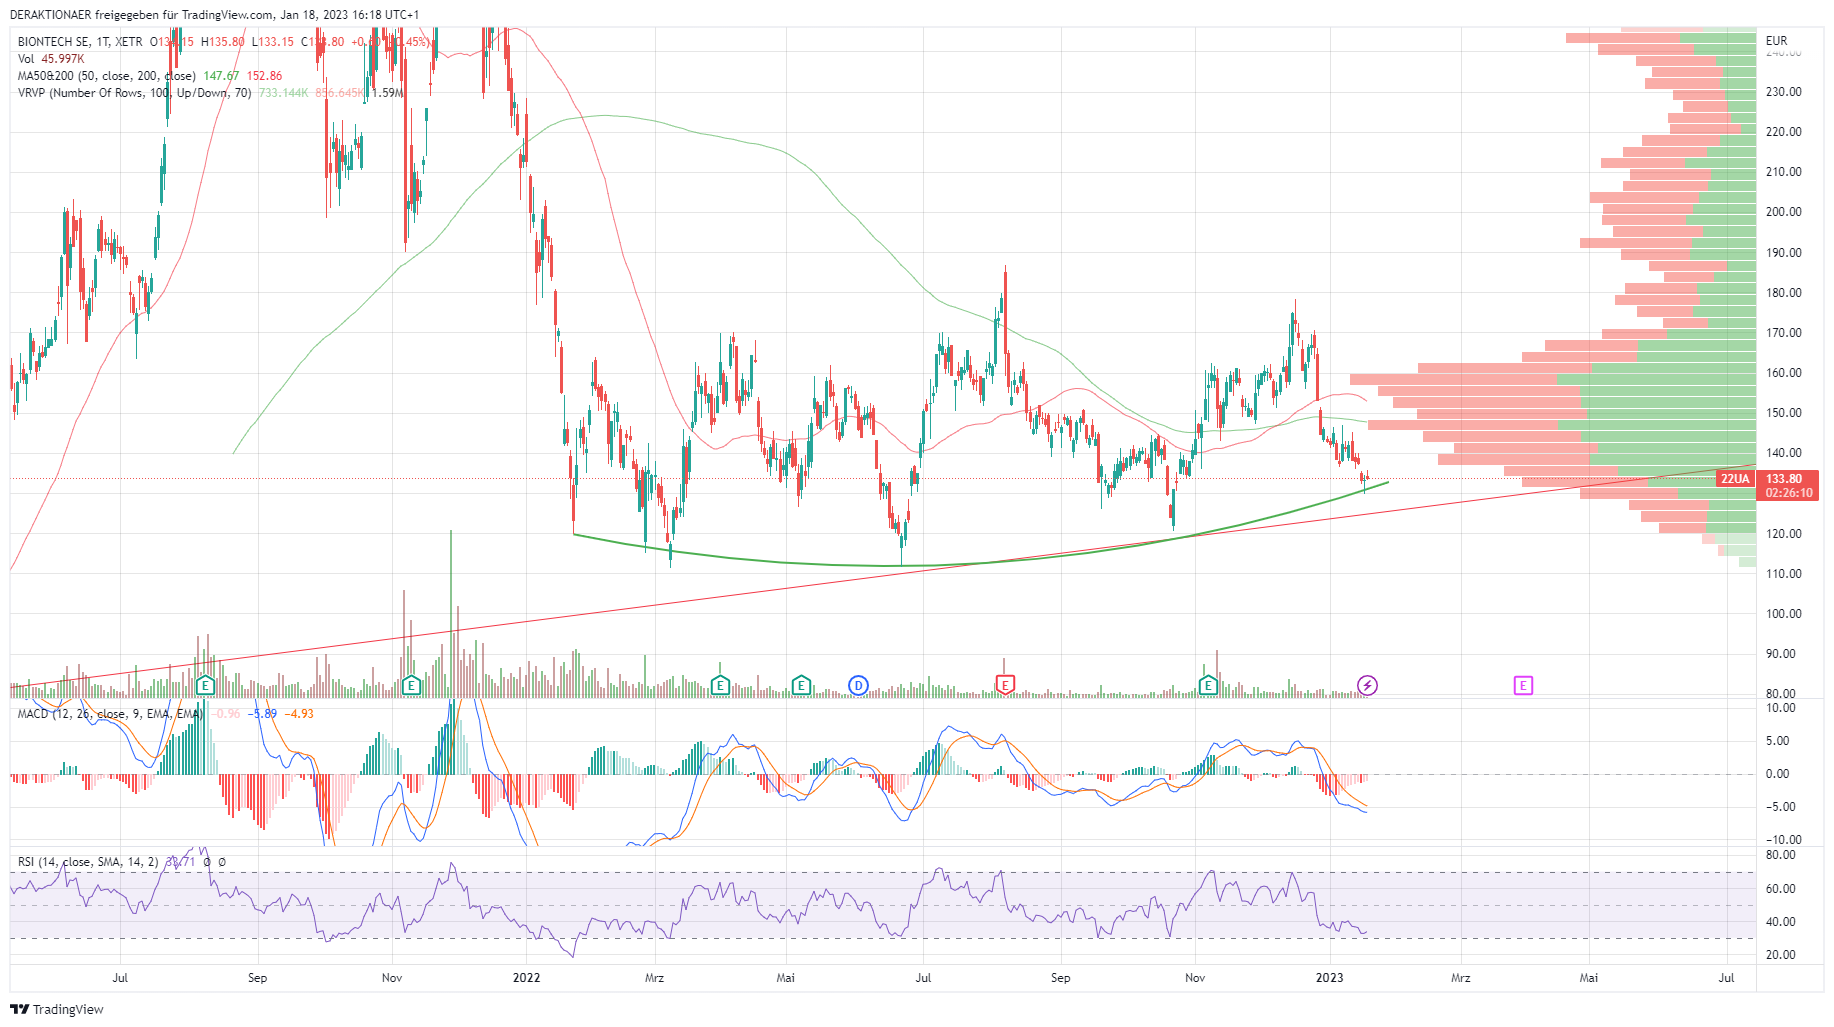Select the MACD (12, 26, close, 9) legend
1834x1027 pixels.
tap(109, 714)
